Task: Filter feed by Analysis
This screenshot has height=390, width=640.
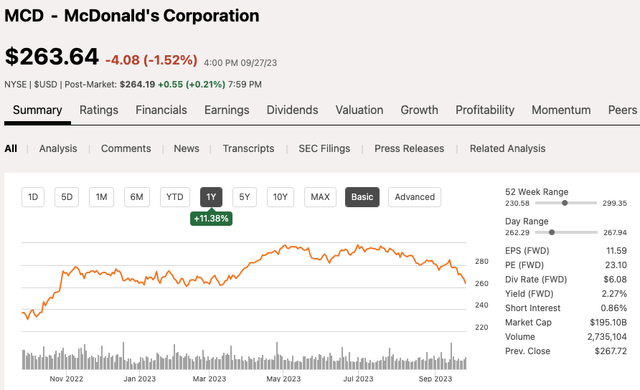Action: (58, 148)
